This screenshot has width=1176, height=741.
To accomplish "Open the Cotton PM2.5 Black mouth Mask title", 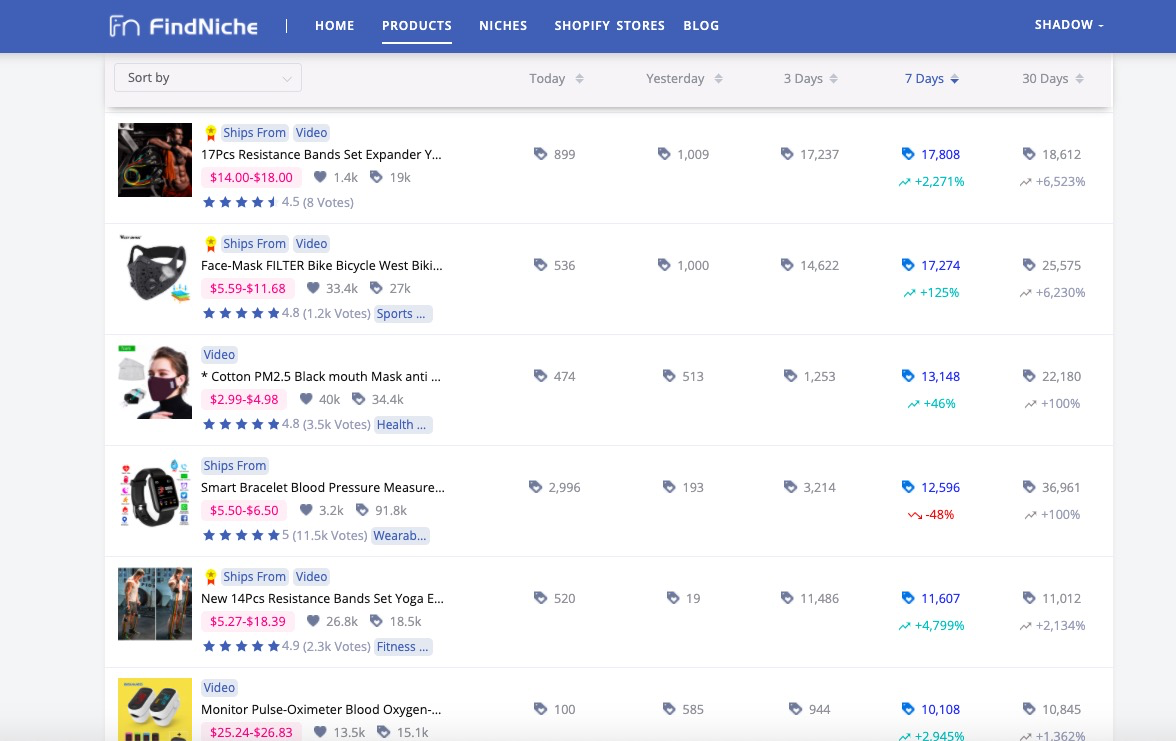I will pyautogui.click(x=321, y=376).
